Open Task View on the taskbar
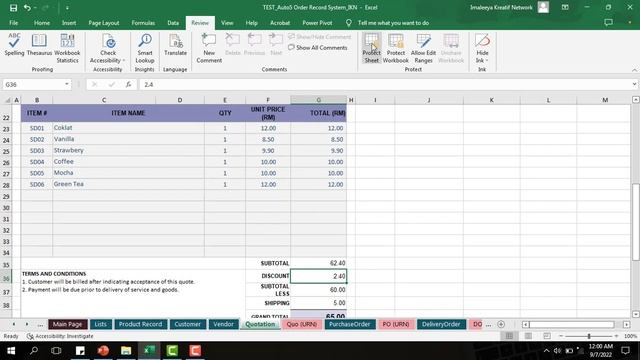 coord(56,351)
